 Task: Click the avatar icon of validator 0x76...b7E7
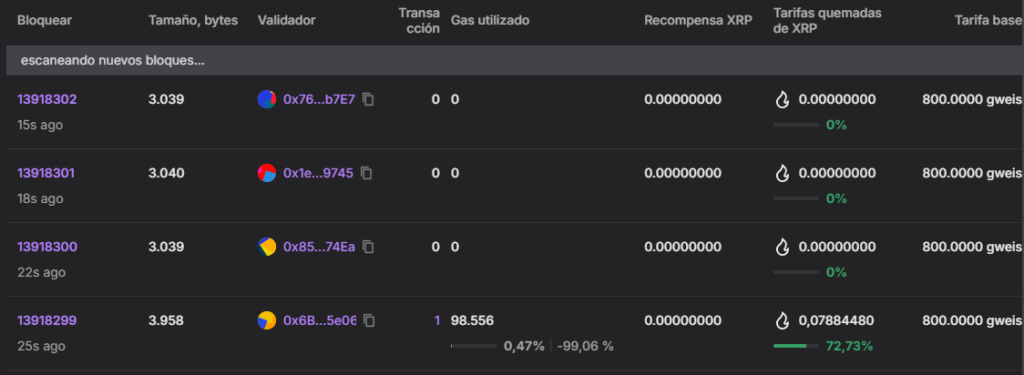[266, 99]
